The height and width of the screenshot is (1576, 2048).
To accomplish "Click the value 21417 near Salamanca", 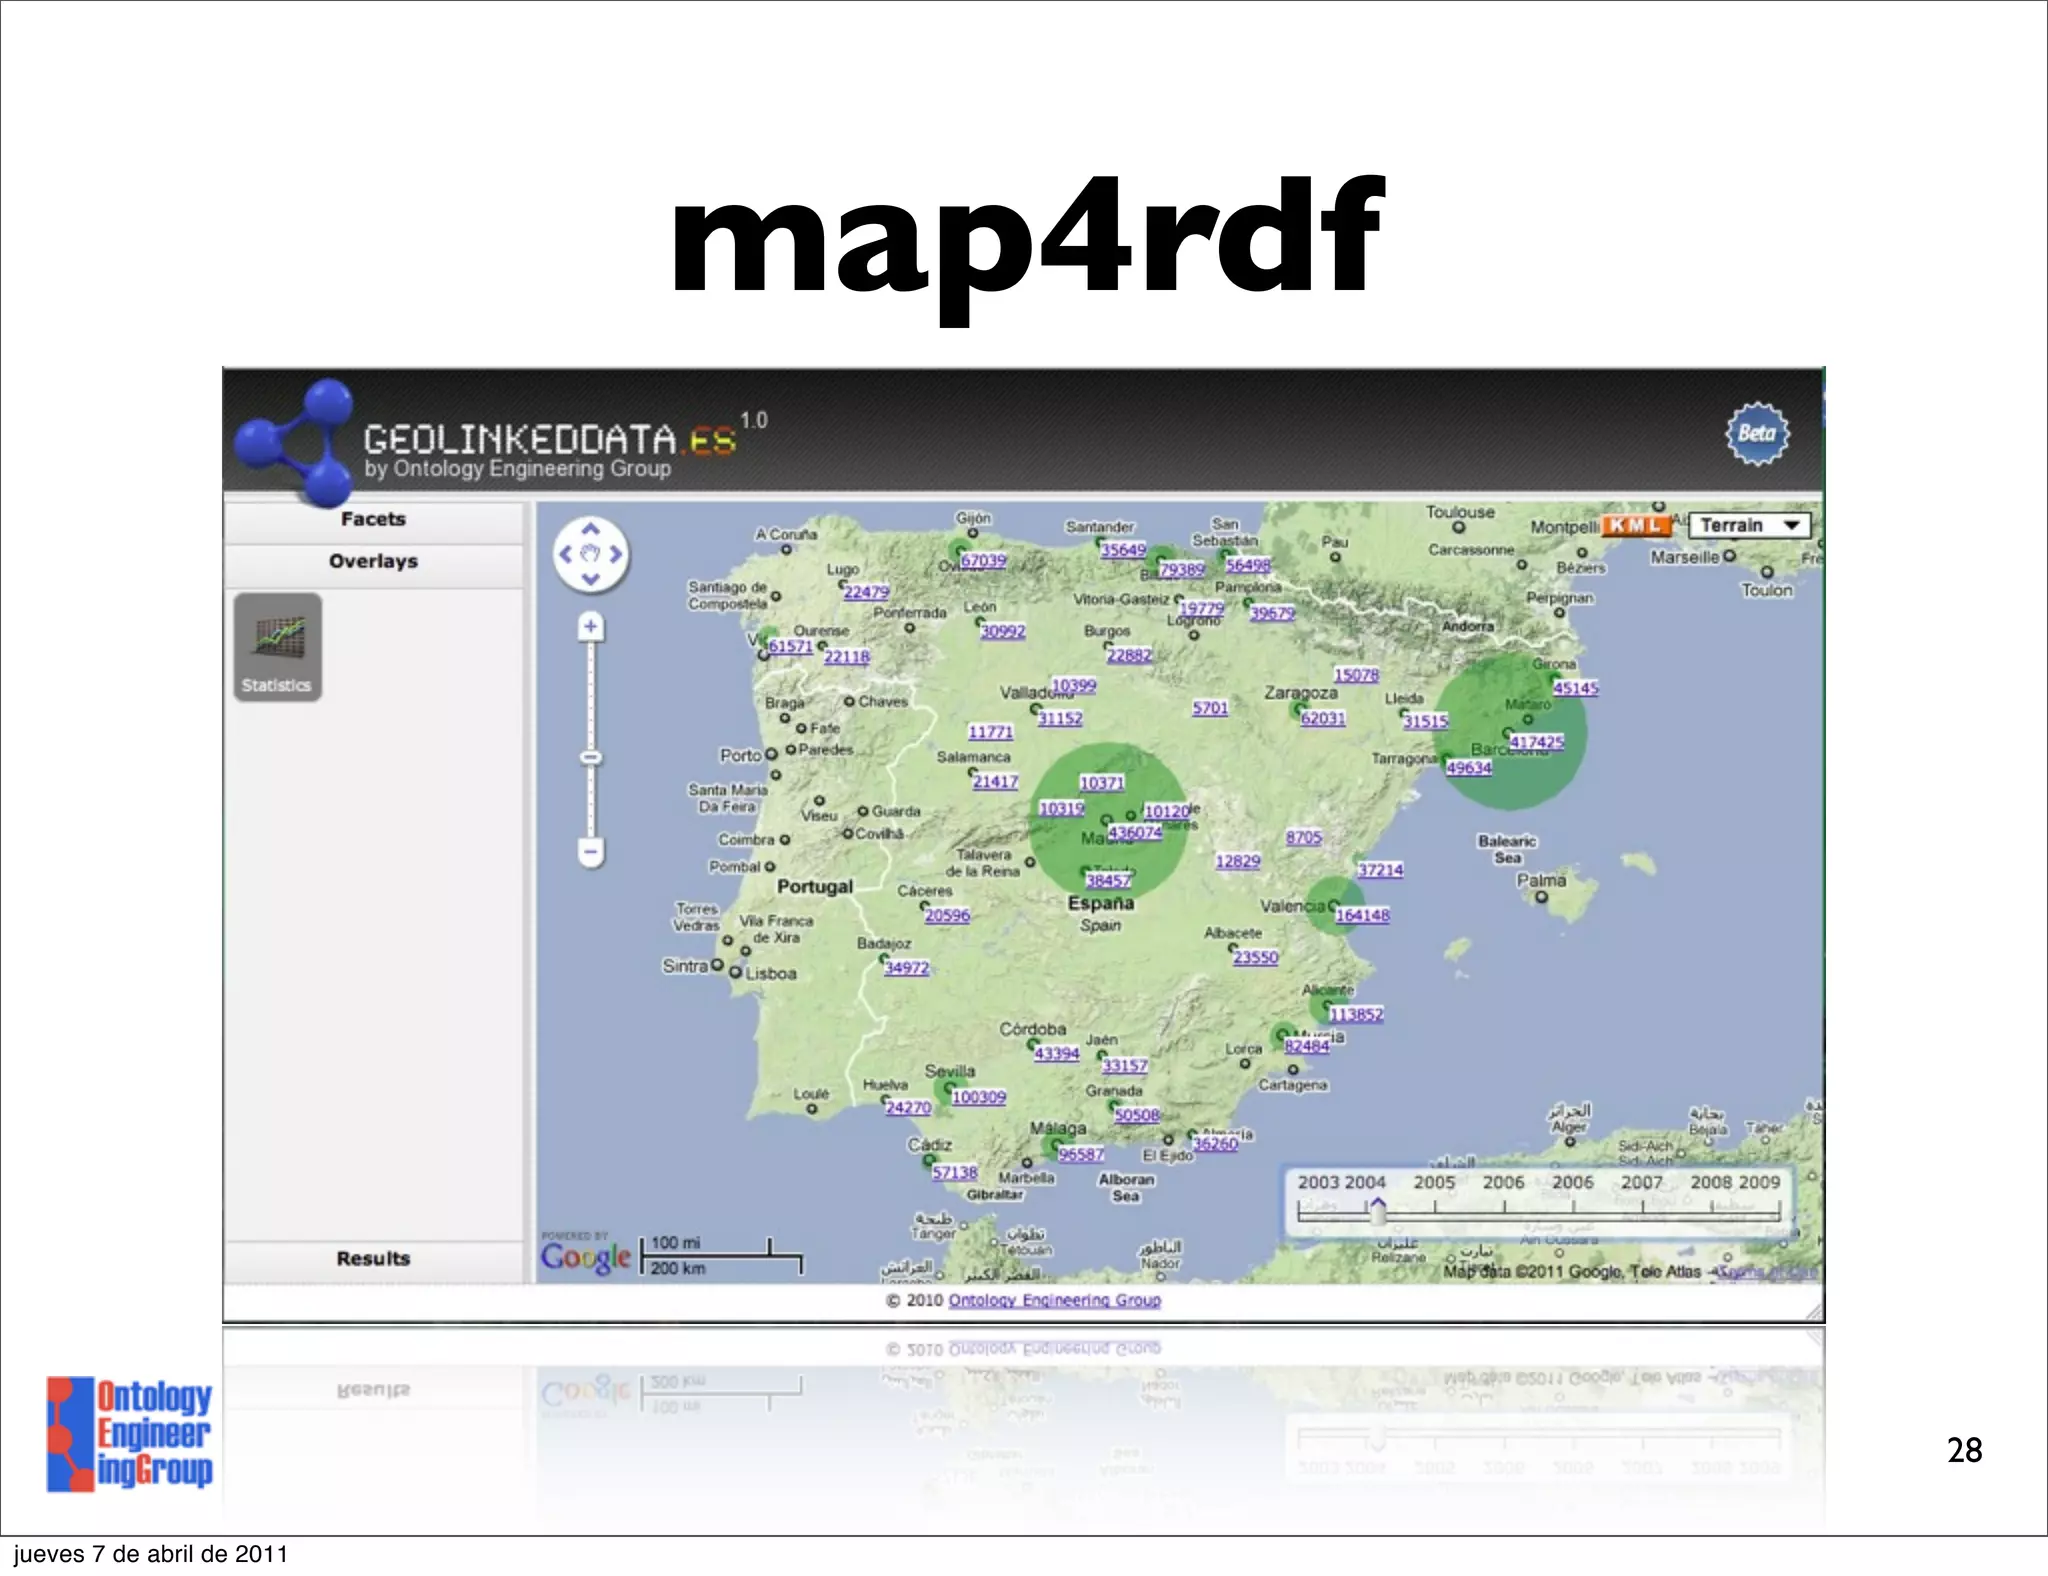I will [996, 781].
